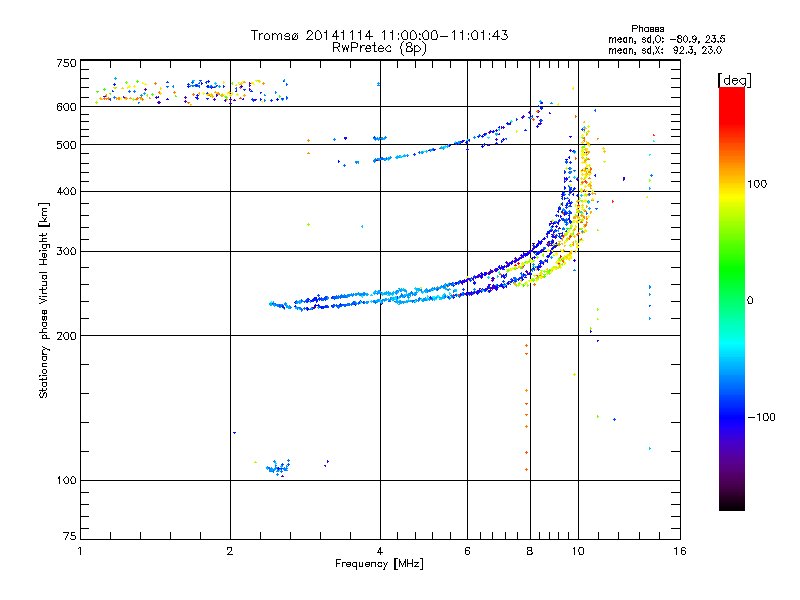The width and height of the screenshot is (800, 600).
Task: Click the '600' y-axis tick label
Action: click(67, 107)
